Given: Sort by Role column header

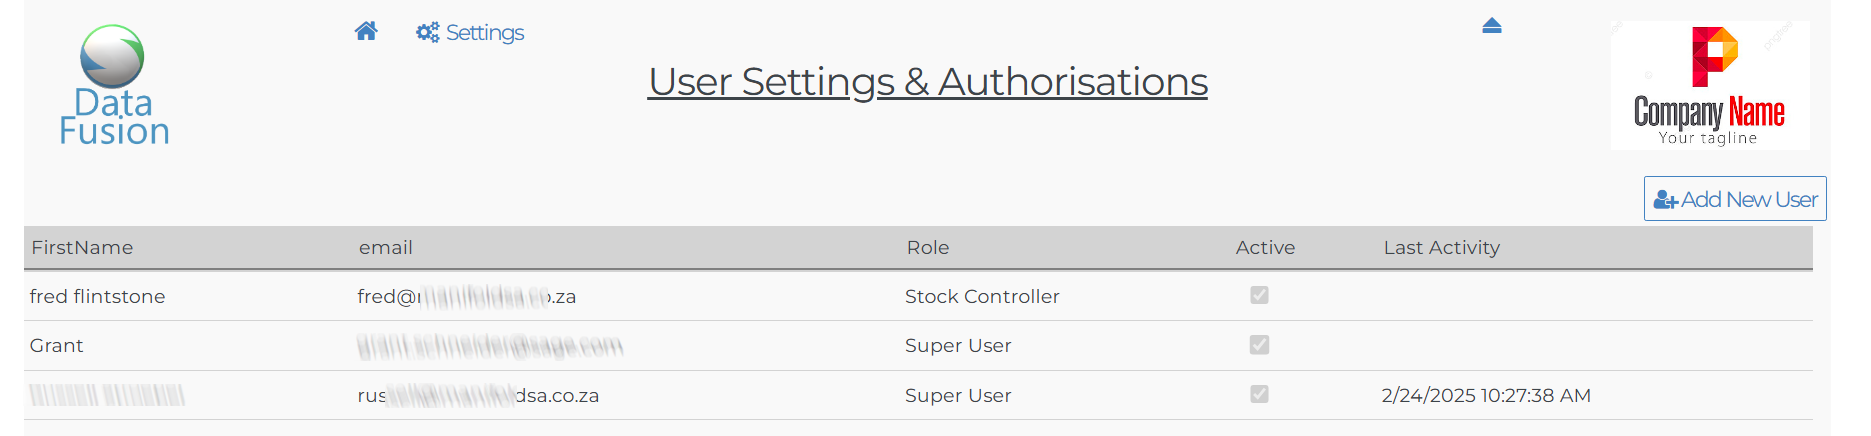Looking at the screenshot, I should click(928, 248).
